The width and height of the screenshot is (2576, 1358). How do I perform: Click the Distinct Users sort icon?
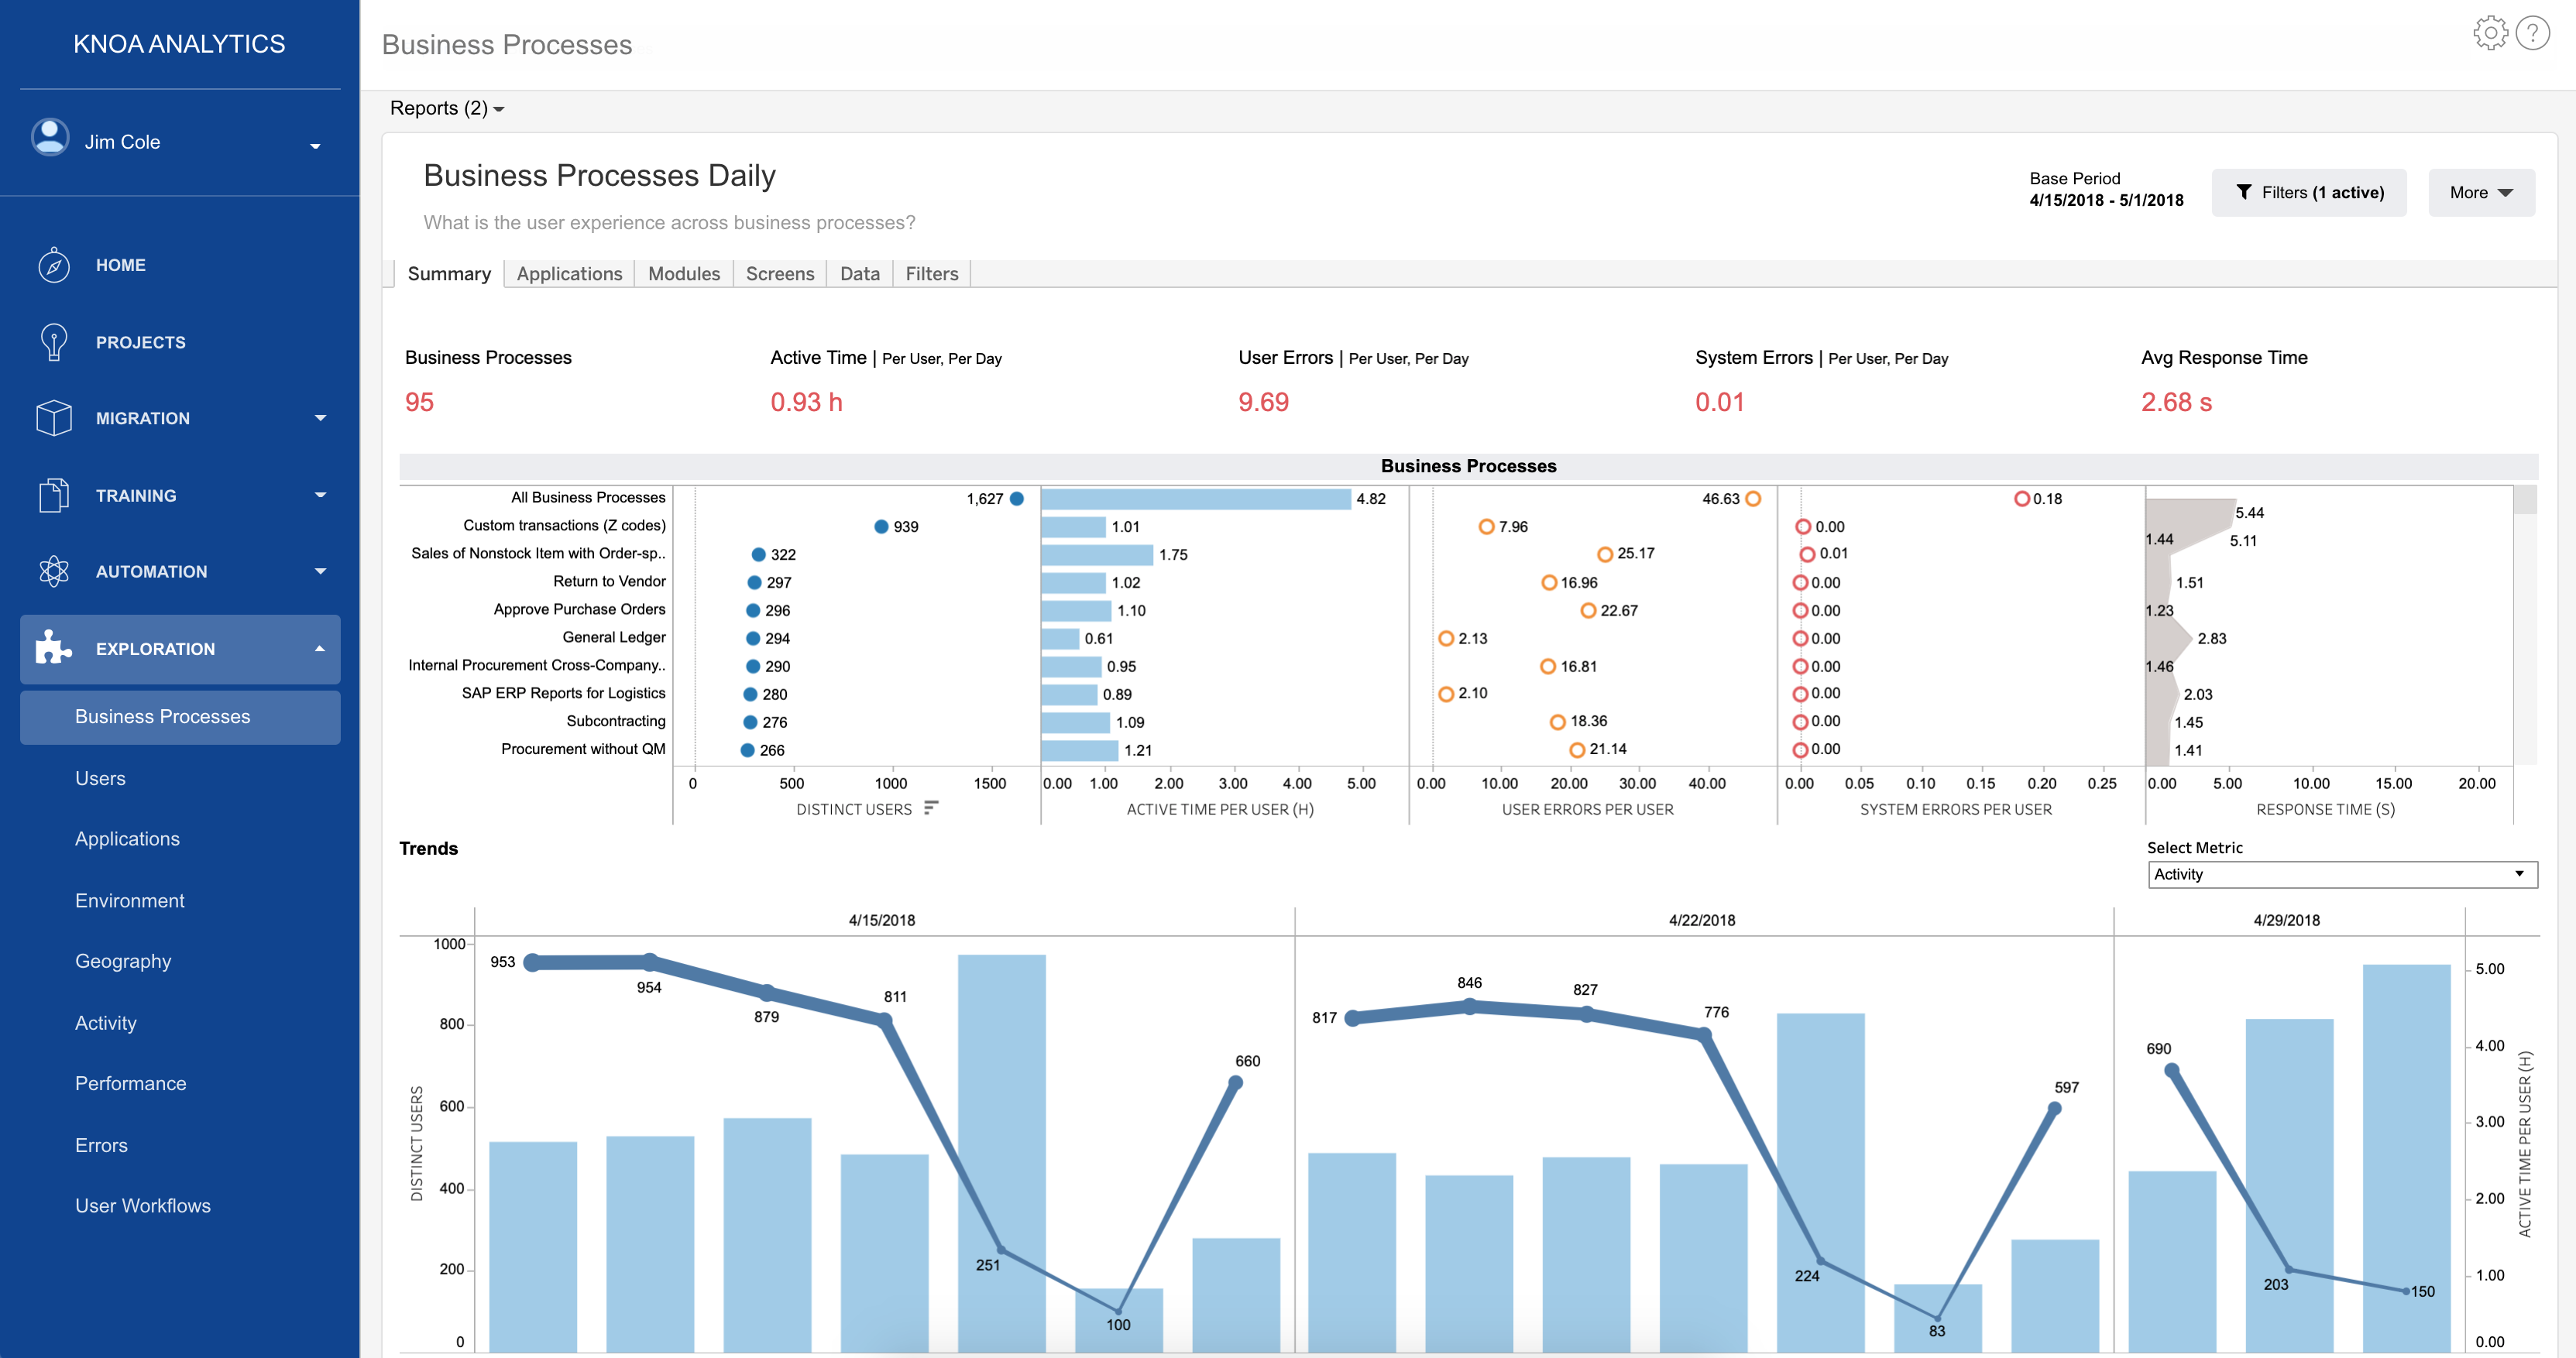(x=931, y=808)
